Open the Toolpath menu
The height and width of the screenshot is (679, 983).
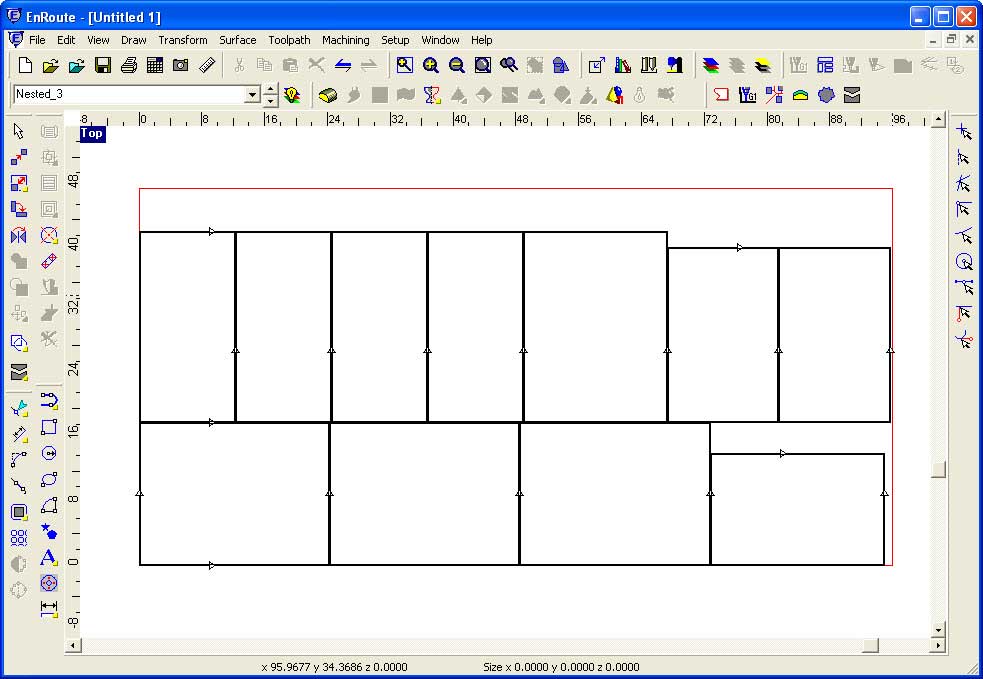point(289,39)
